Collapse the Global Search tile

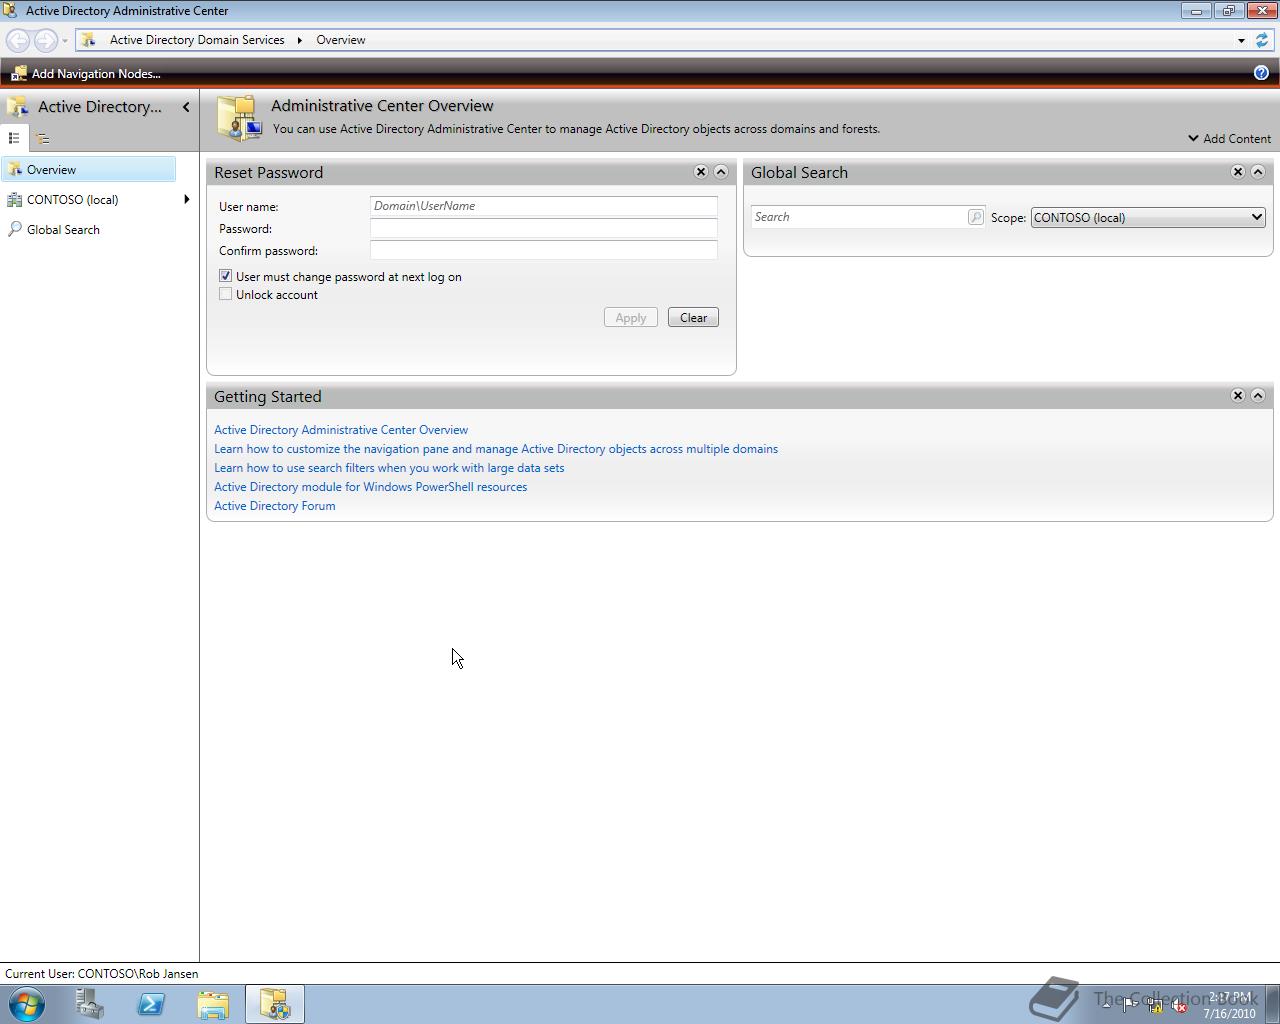(1258, 172)
